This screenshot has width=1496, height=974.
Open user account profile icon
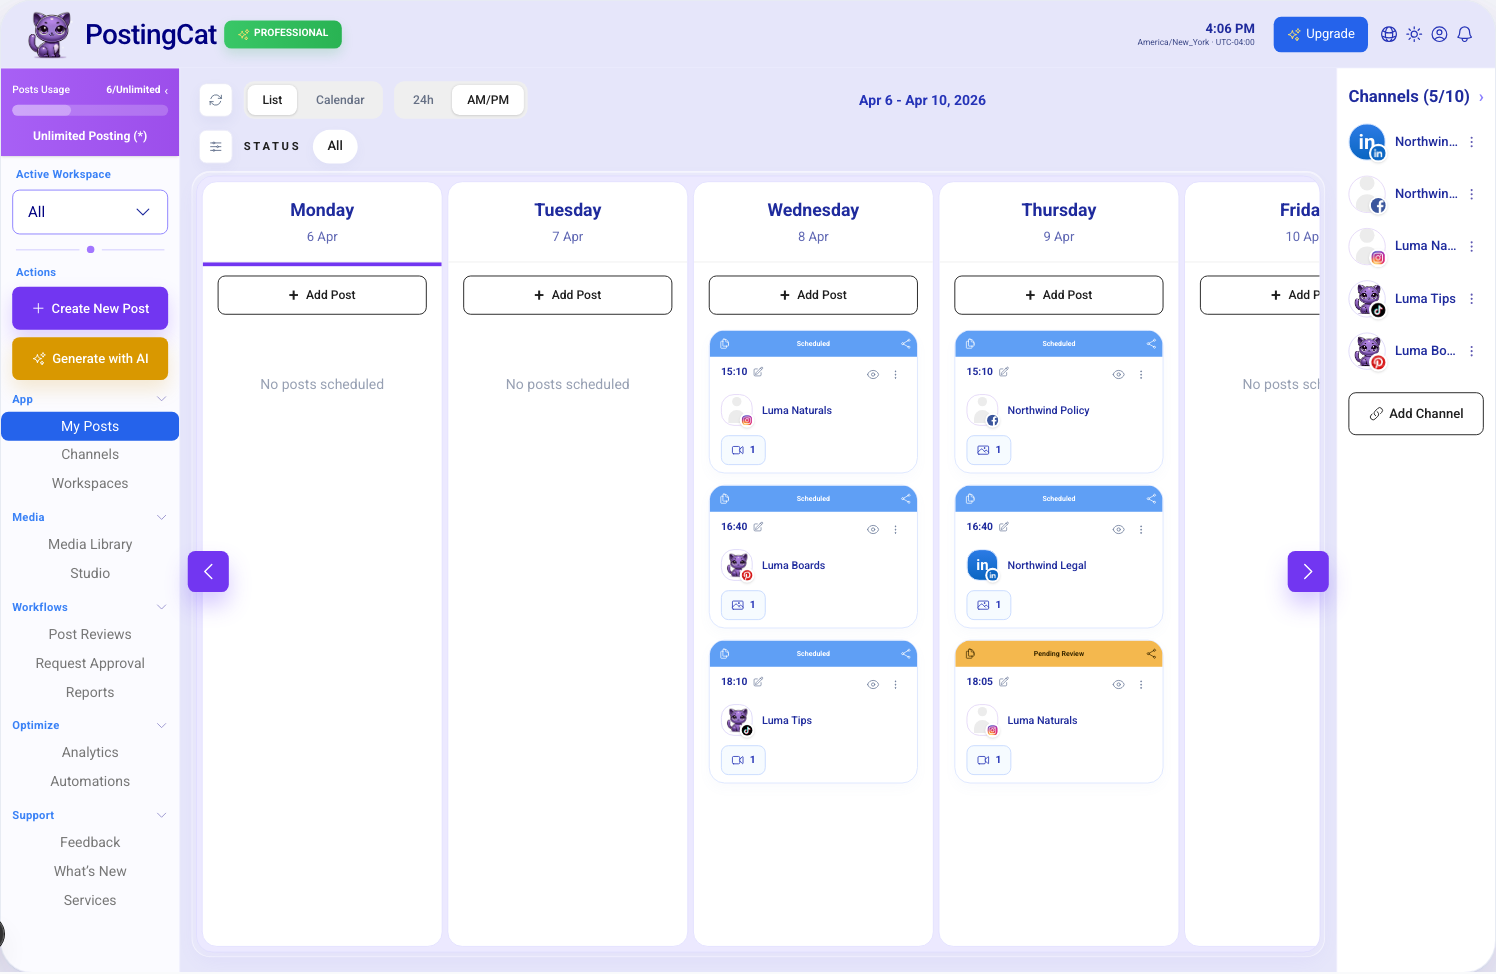click(1439, 34)
